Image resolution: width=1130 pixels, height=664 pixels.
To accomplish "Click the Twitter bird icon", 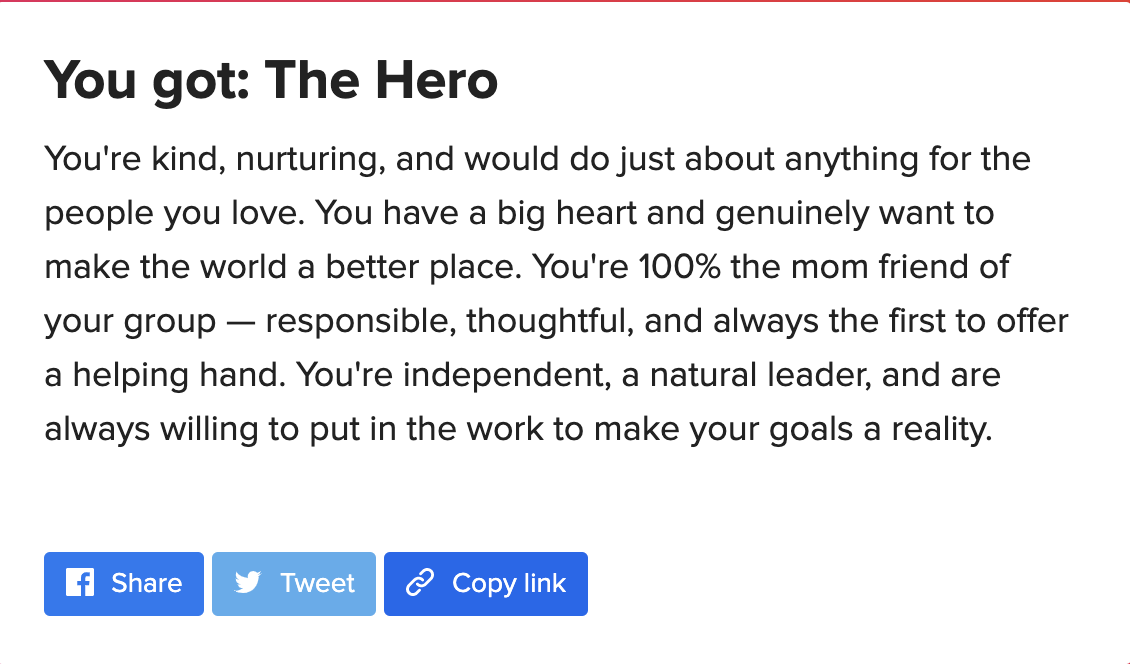I will pos(248,582).
